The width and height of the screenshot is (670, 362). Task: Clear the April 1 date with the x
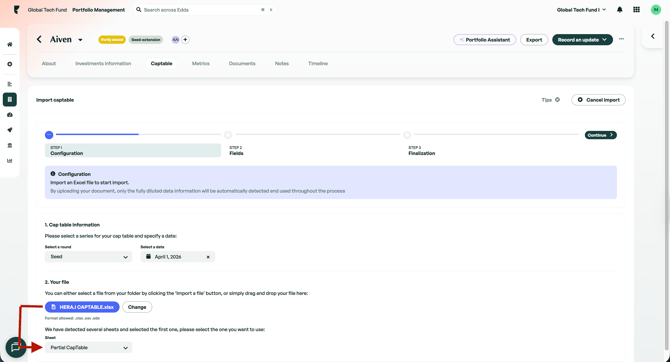[x=208, y=257]
